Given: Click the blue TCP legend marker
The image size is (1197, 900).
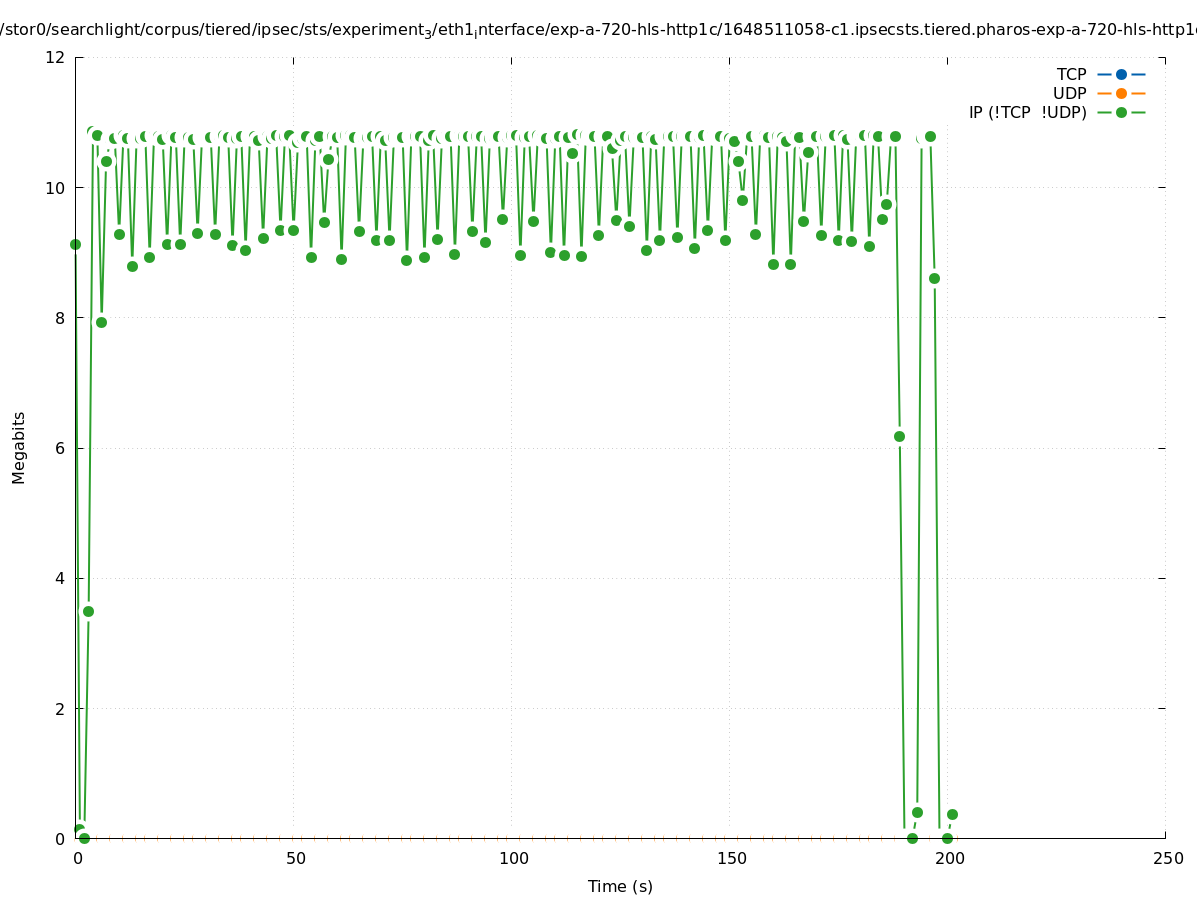Looking at the screenshot, I should click(x=1121, y=74).
